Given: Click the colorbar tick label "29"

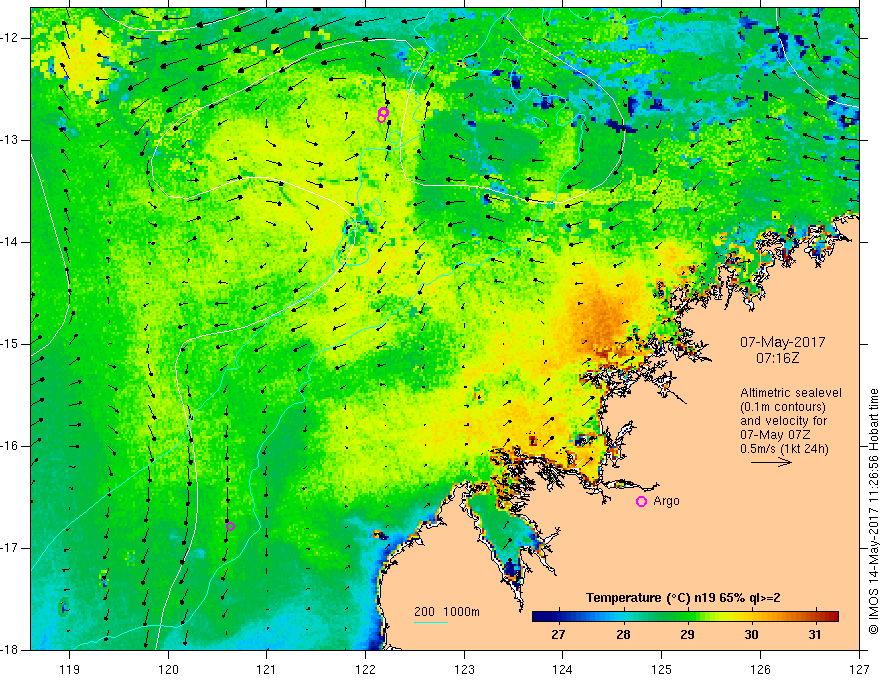Looking at the screenshot, I should tap(687, 635).
